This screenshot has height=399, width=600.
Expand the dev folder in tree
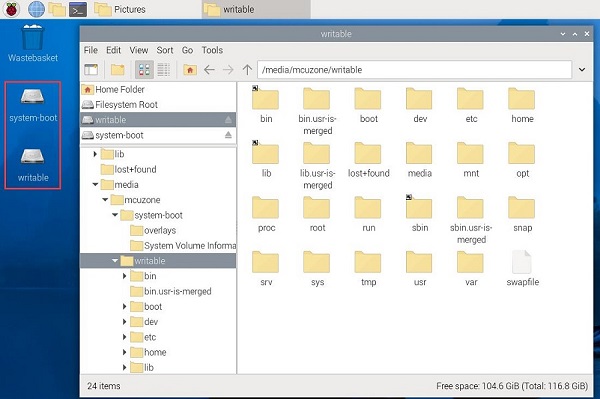tap(124, 322)
